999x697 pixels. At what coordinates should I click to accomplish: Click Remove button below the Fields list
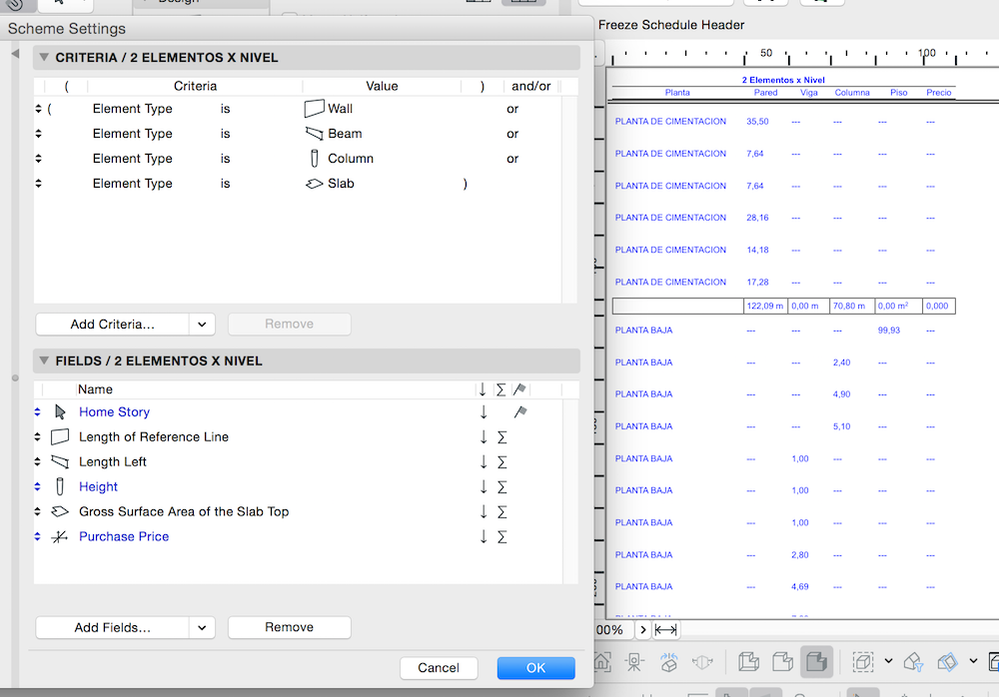289,627
